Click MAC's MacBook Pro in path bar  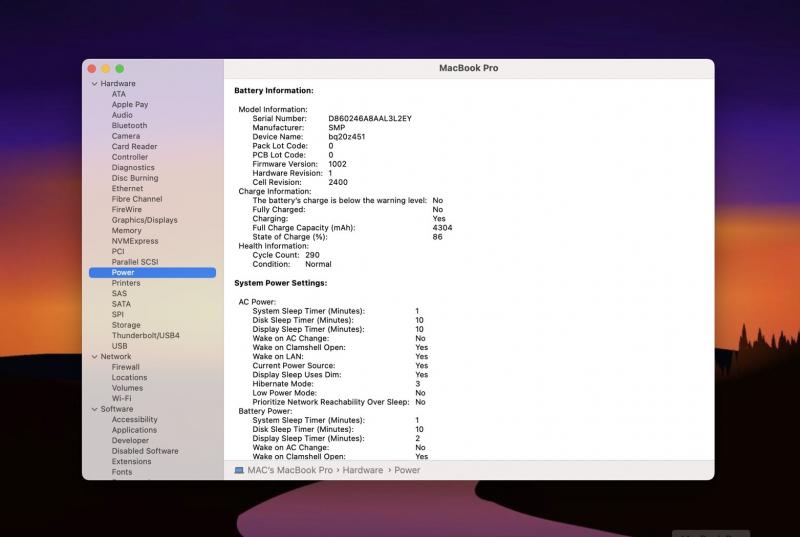pos(290,470)
